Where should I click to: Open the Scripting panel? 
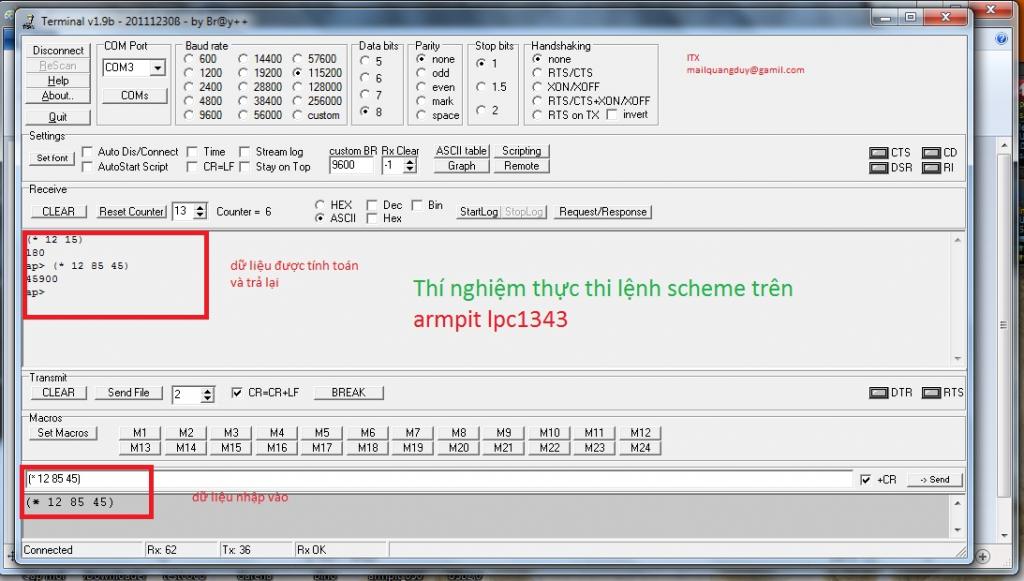[x=522, y=151]
